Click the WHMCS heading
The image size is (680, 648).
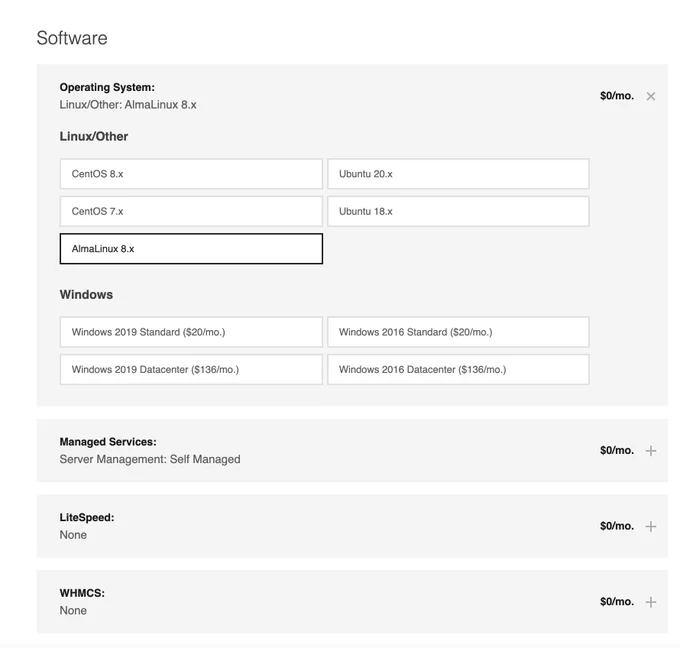(82, 593)
